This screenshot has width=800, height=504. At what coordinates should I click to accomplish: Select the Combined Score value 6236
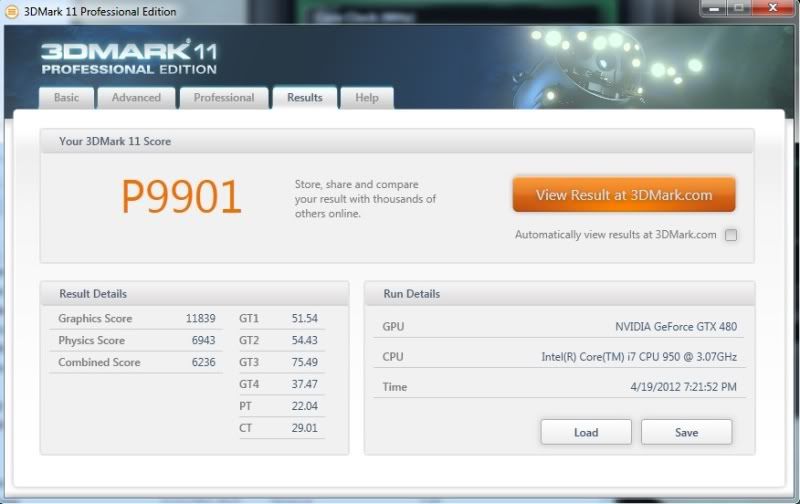pyautogui.click(x=204, y=362)
